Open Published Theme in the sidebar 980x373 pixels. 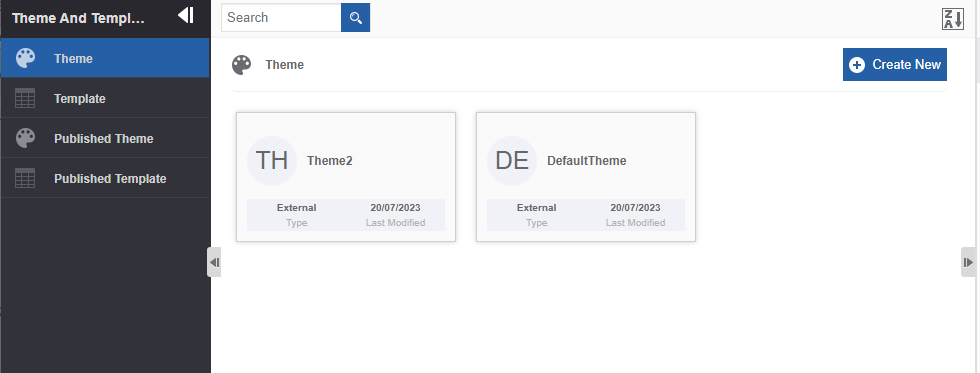(x=105, y=138)
